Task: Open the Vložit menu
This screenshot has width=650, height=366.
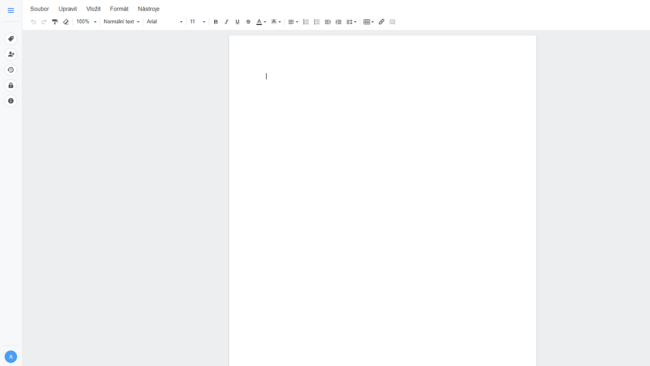Action: [x=93, y=9]
